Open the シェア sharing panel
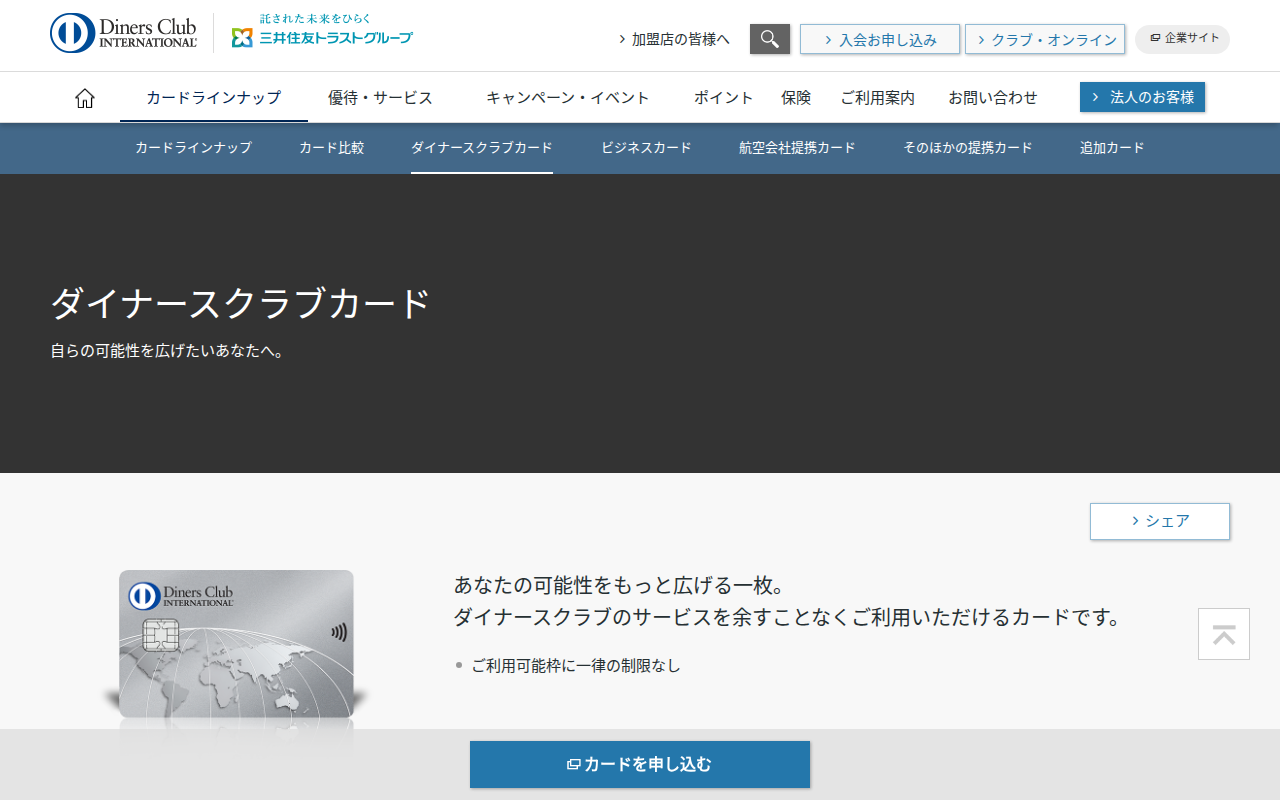The height and width of the screenshot is (800, 1280). (x=1159, y=521)
